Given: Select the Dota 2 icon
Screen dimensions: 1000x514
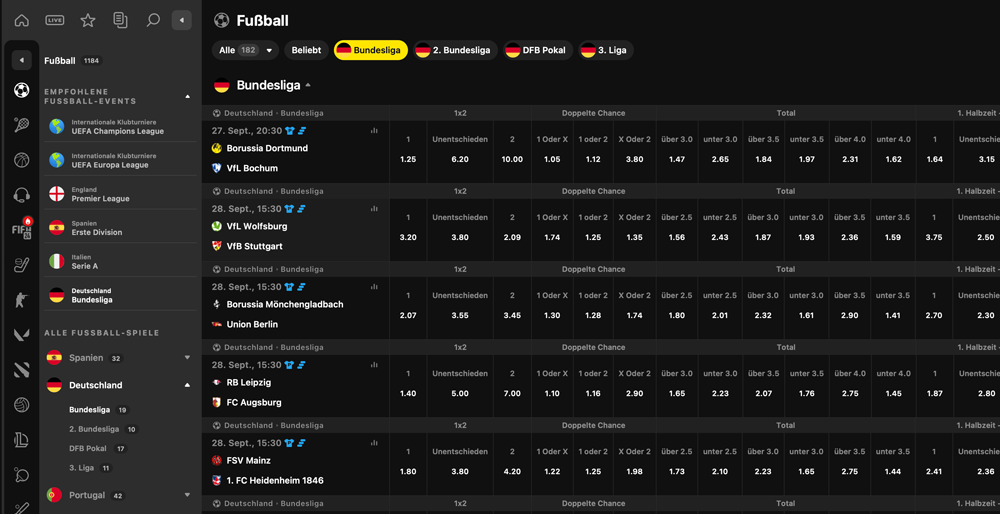Looking at the screenshot, I should click(22, 370).
